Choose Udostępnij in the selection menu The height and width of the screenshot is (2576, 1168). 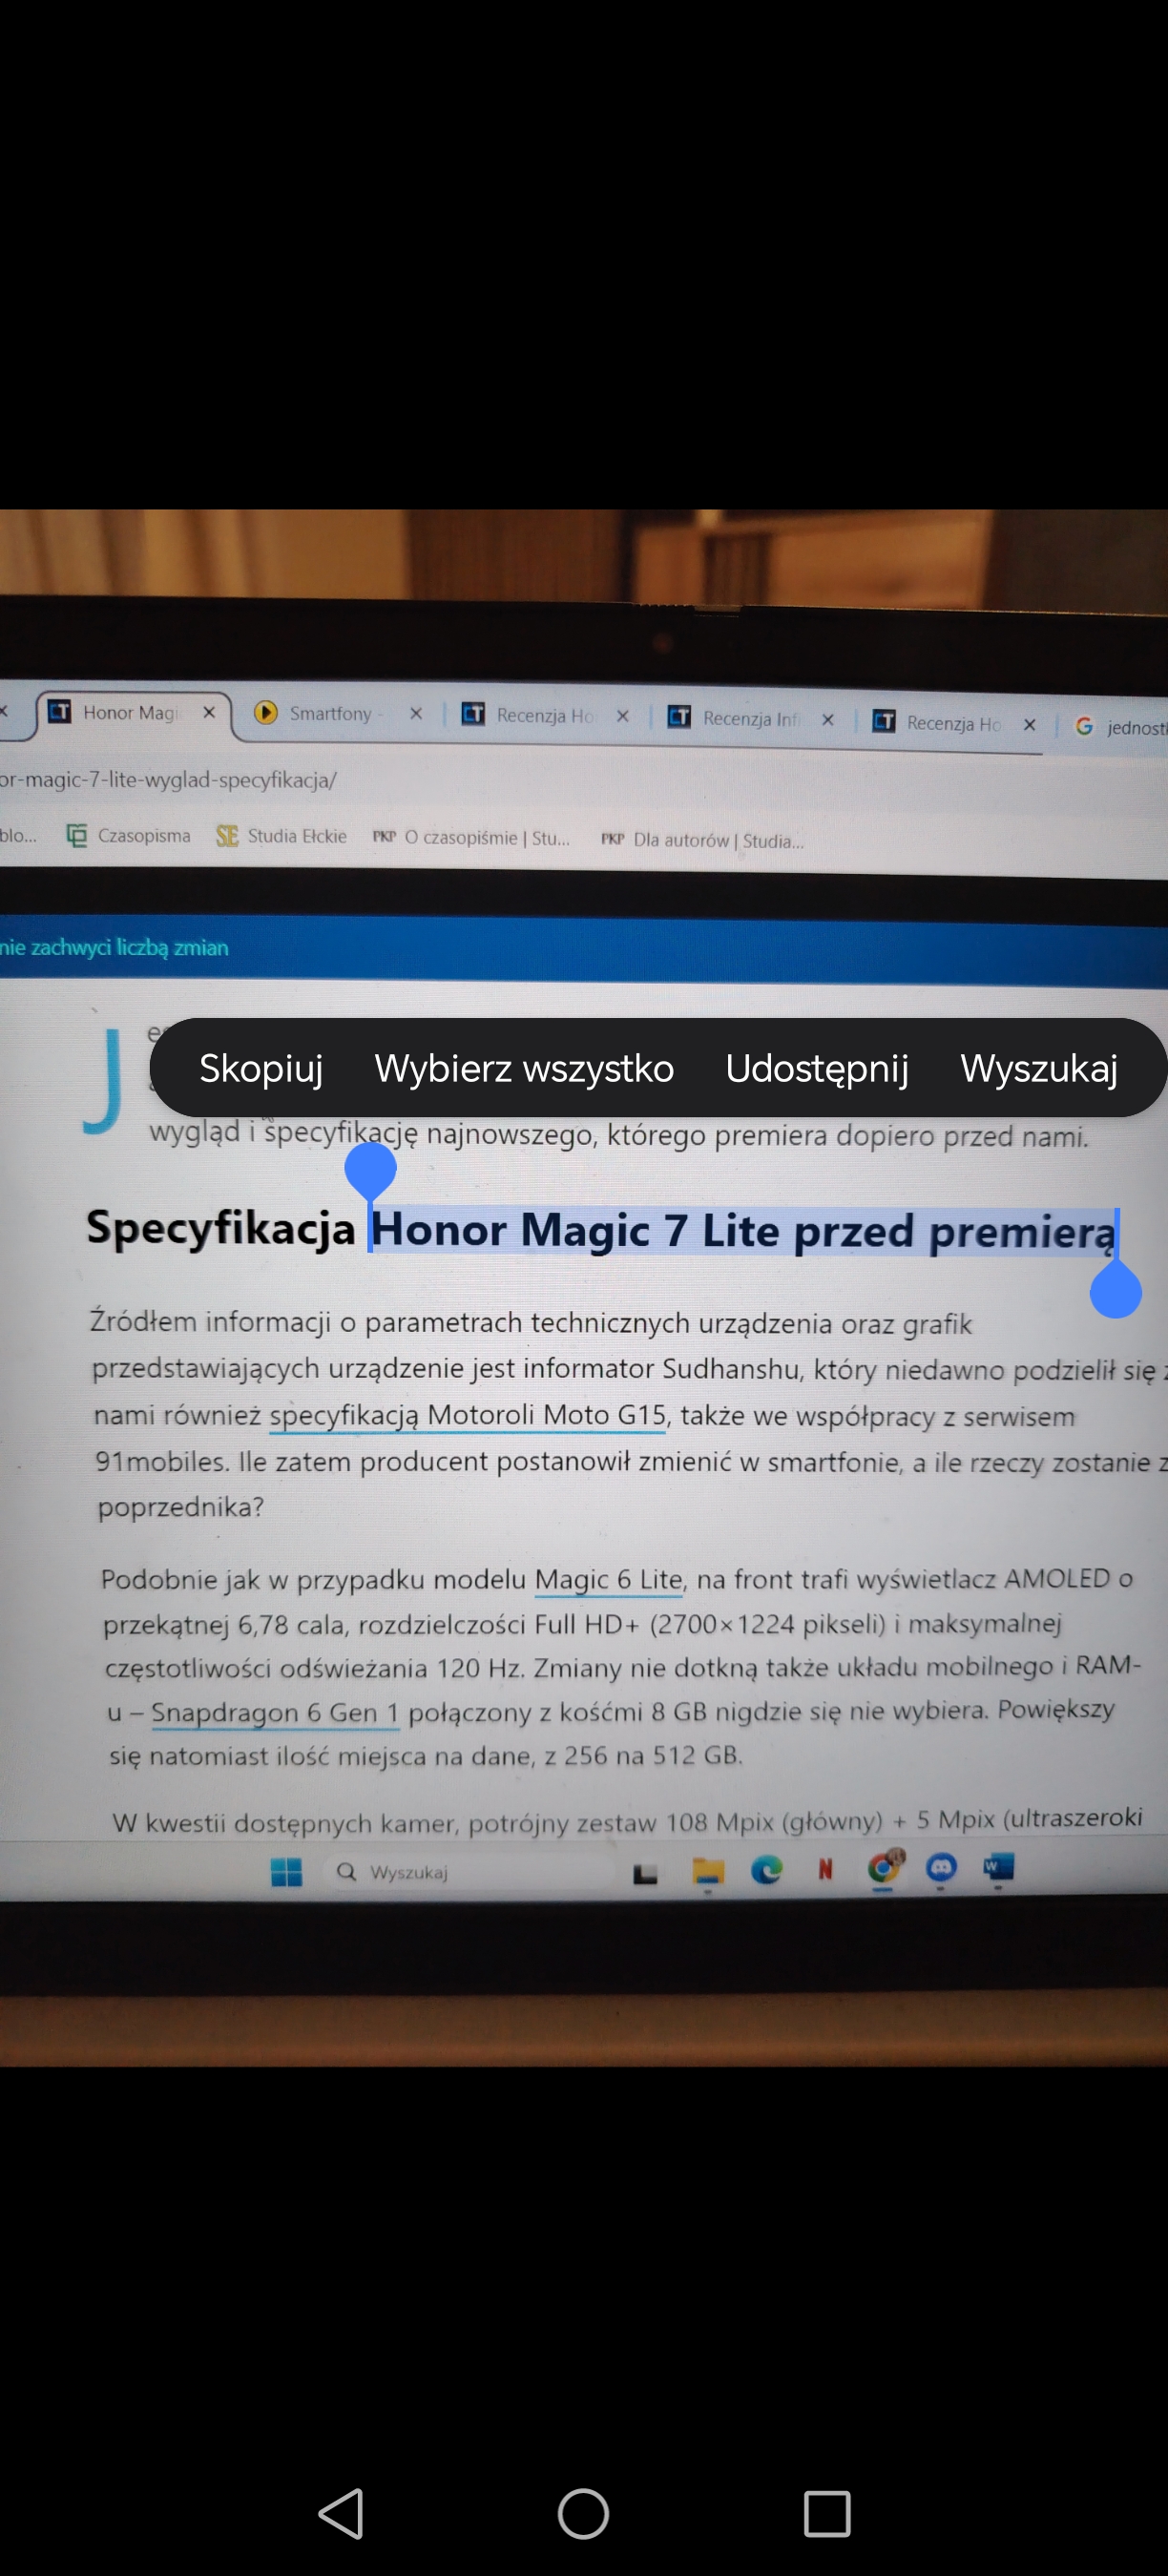point(817,1068)
